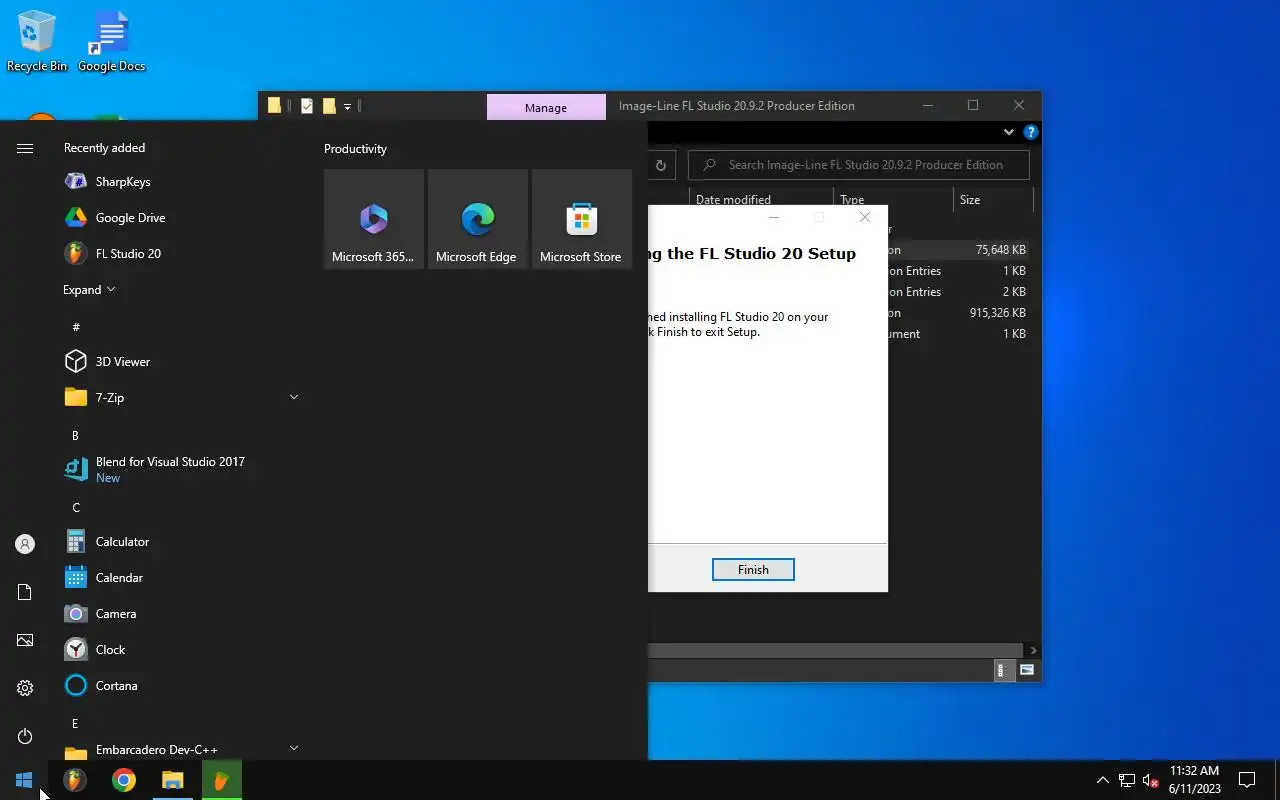Expand the 7-Zip folder chevron
Image resolution: width=1280 pixels, height=800 pixels.
(294, 398)
